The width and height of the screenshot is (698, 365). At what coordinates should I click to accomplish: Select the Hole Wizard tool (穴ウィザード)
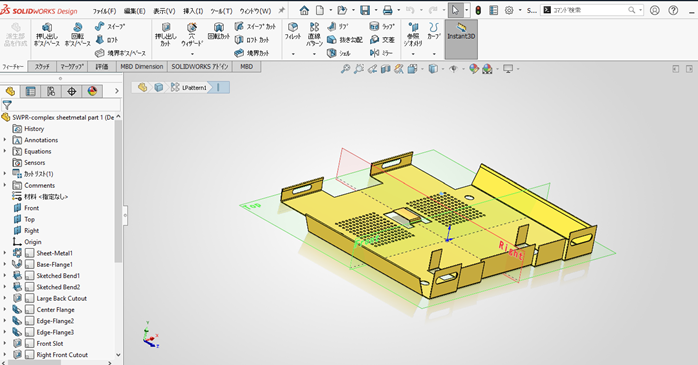coord(192,35)
